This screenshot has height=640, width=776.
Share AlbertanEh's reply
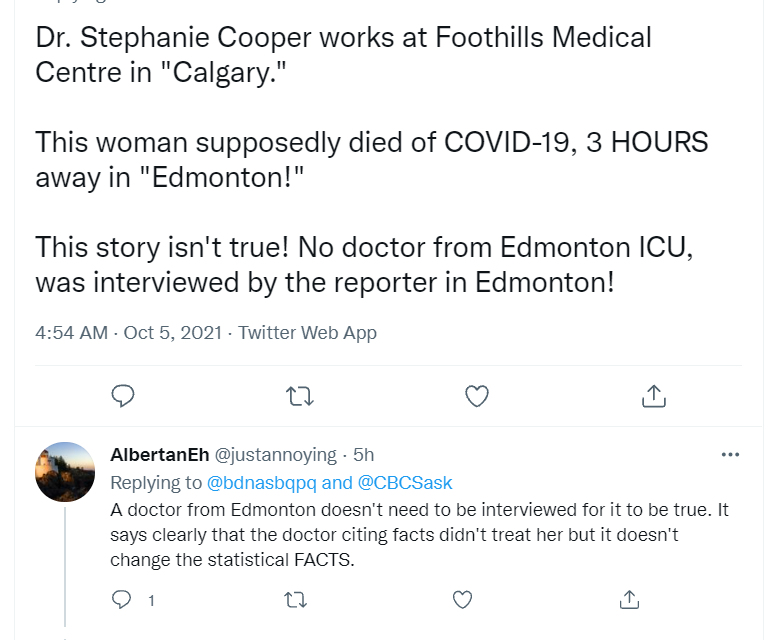pyautogui.click(x=629, y=599)
